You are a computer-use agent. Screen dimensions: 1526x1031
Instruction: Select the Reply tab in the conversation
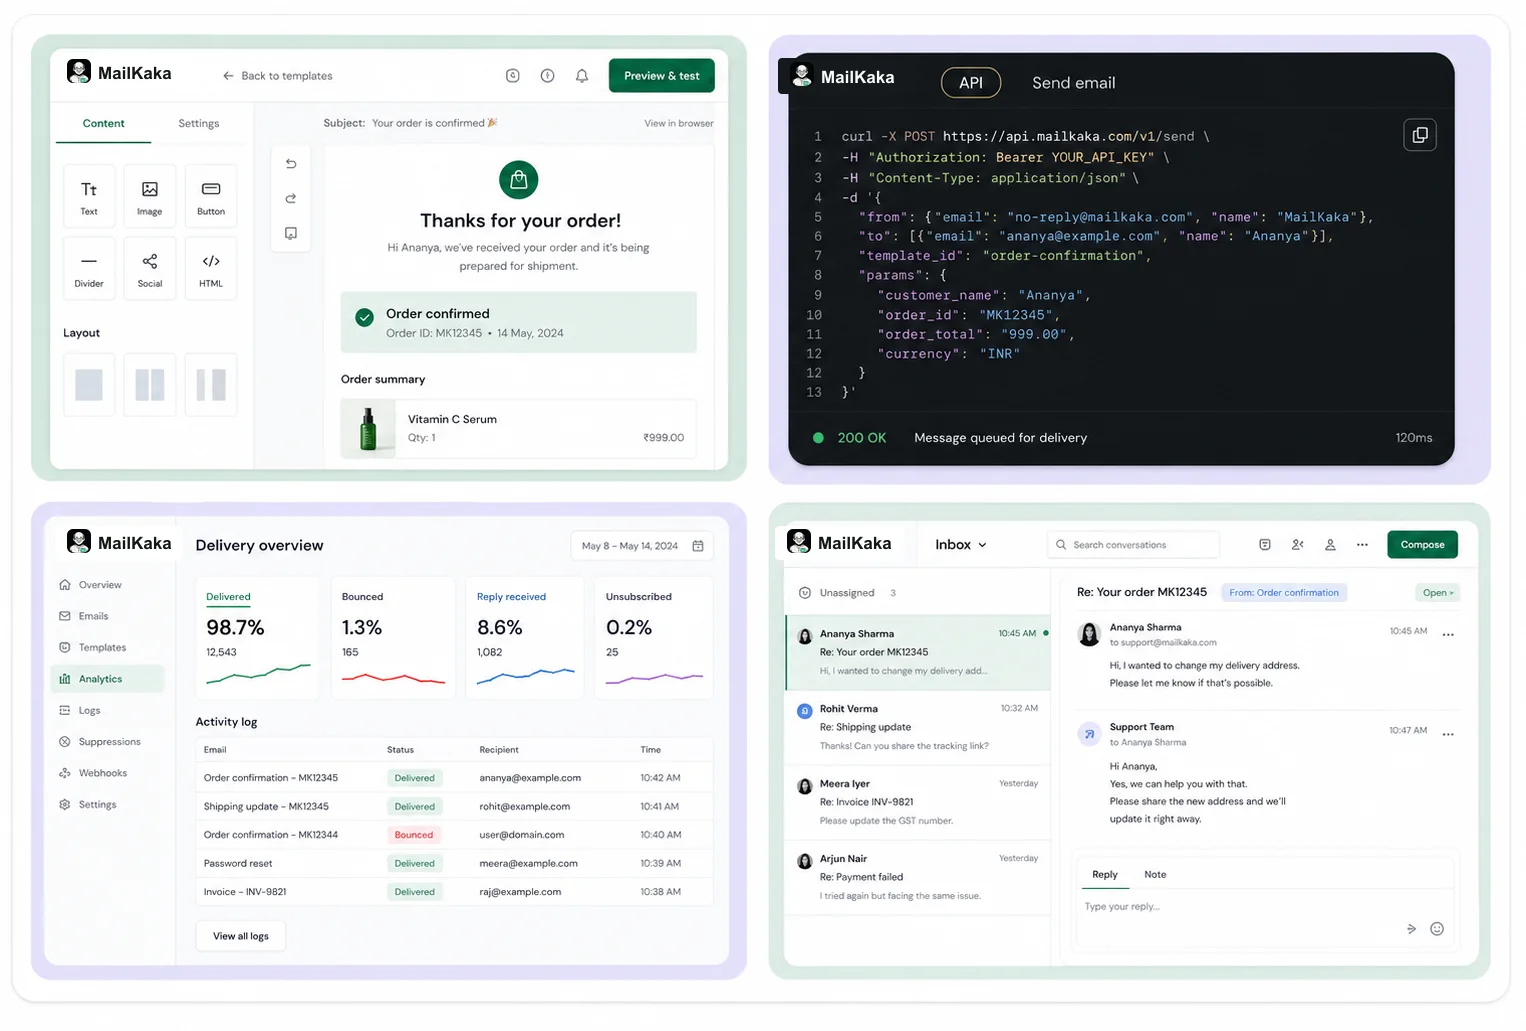[x=1105, y=875]
